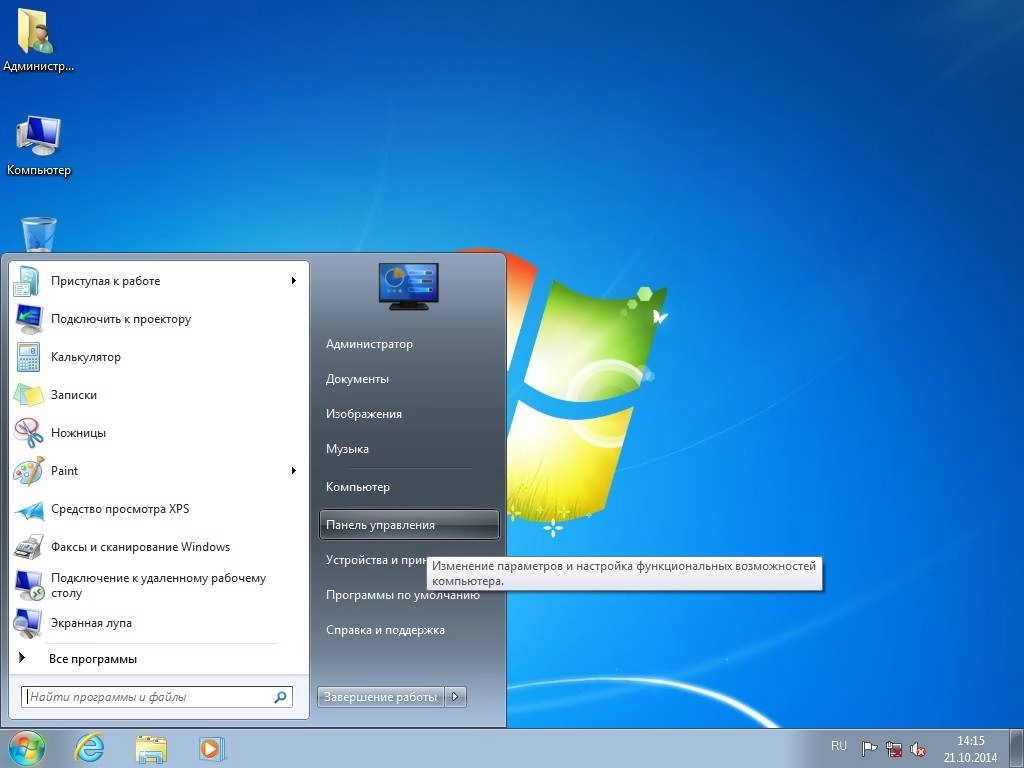Open Администратор user folder link

[x=370, y=344]
